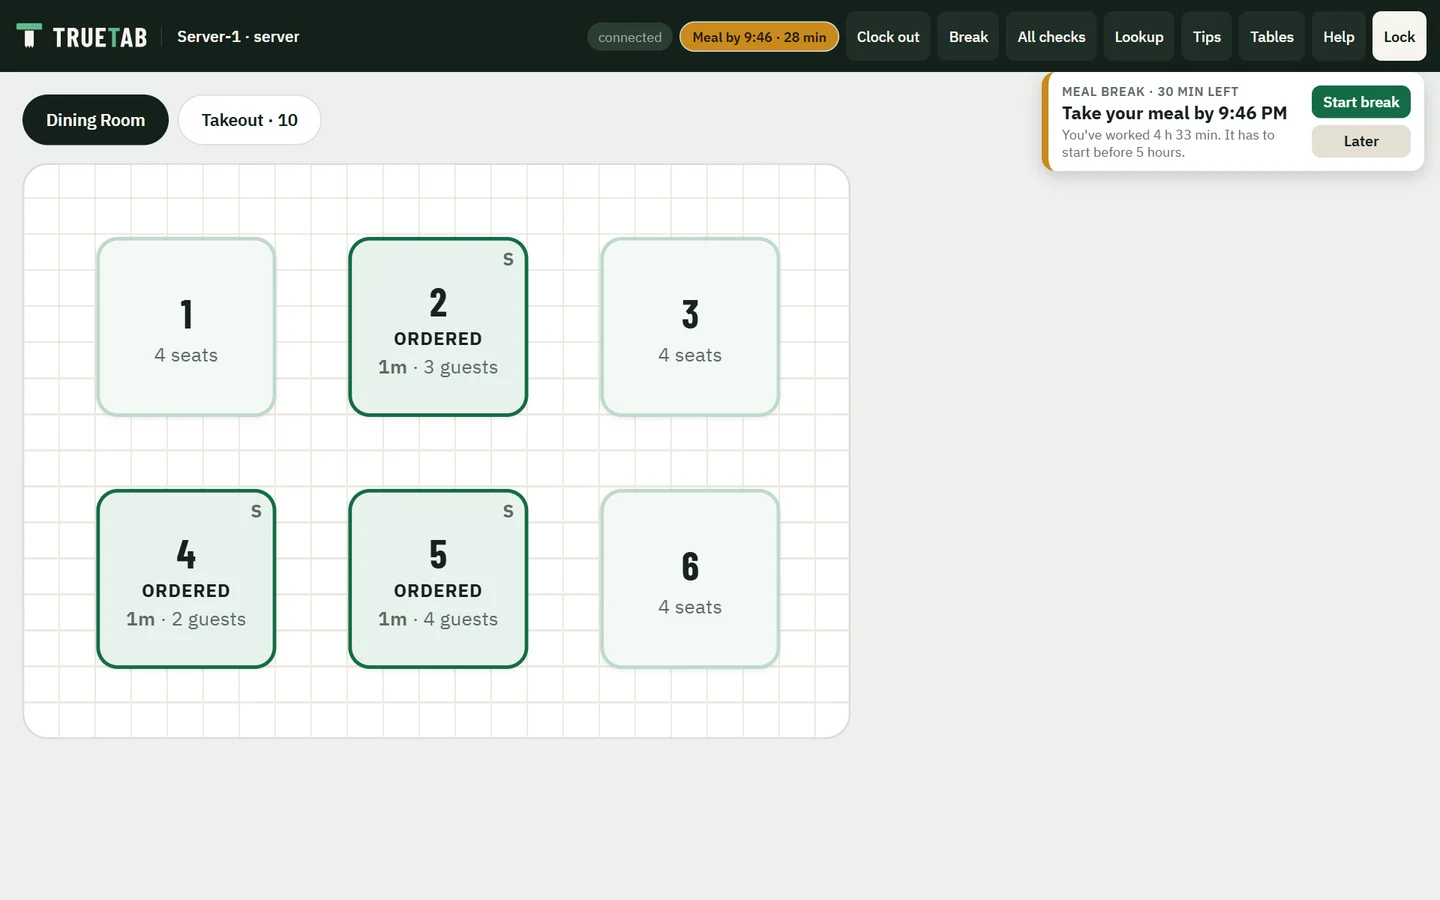Click the S badge on table 5
Screen dimensions: 1440x900
tap(508, 512)
